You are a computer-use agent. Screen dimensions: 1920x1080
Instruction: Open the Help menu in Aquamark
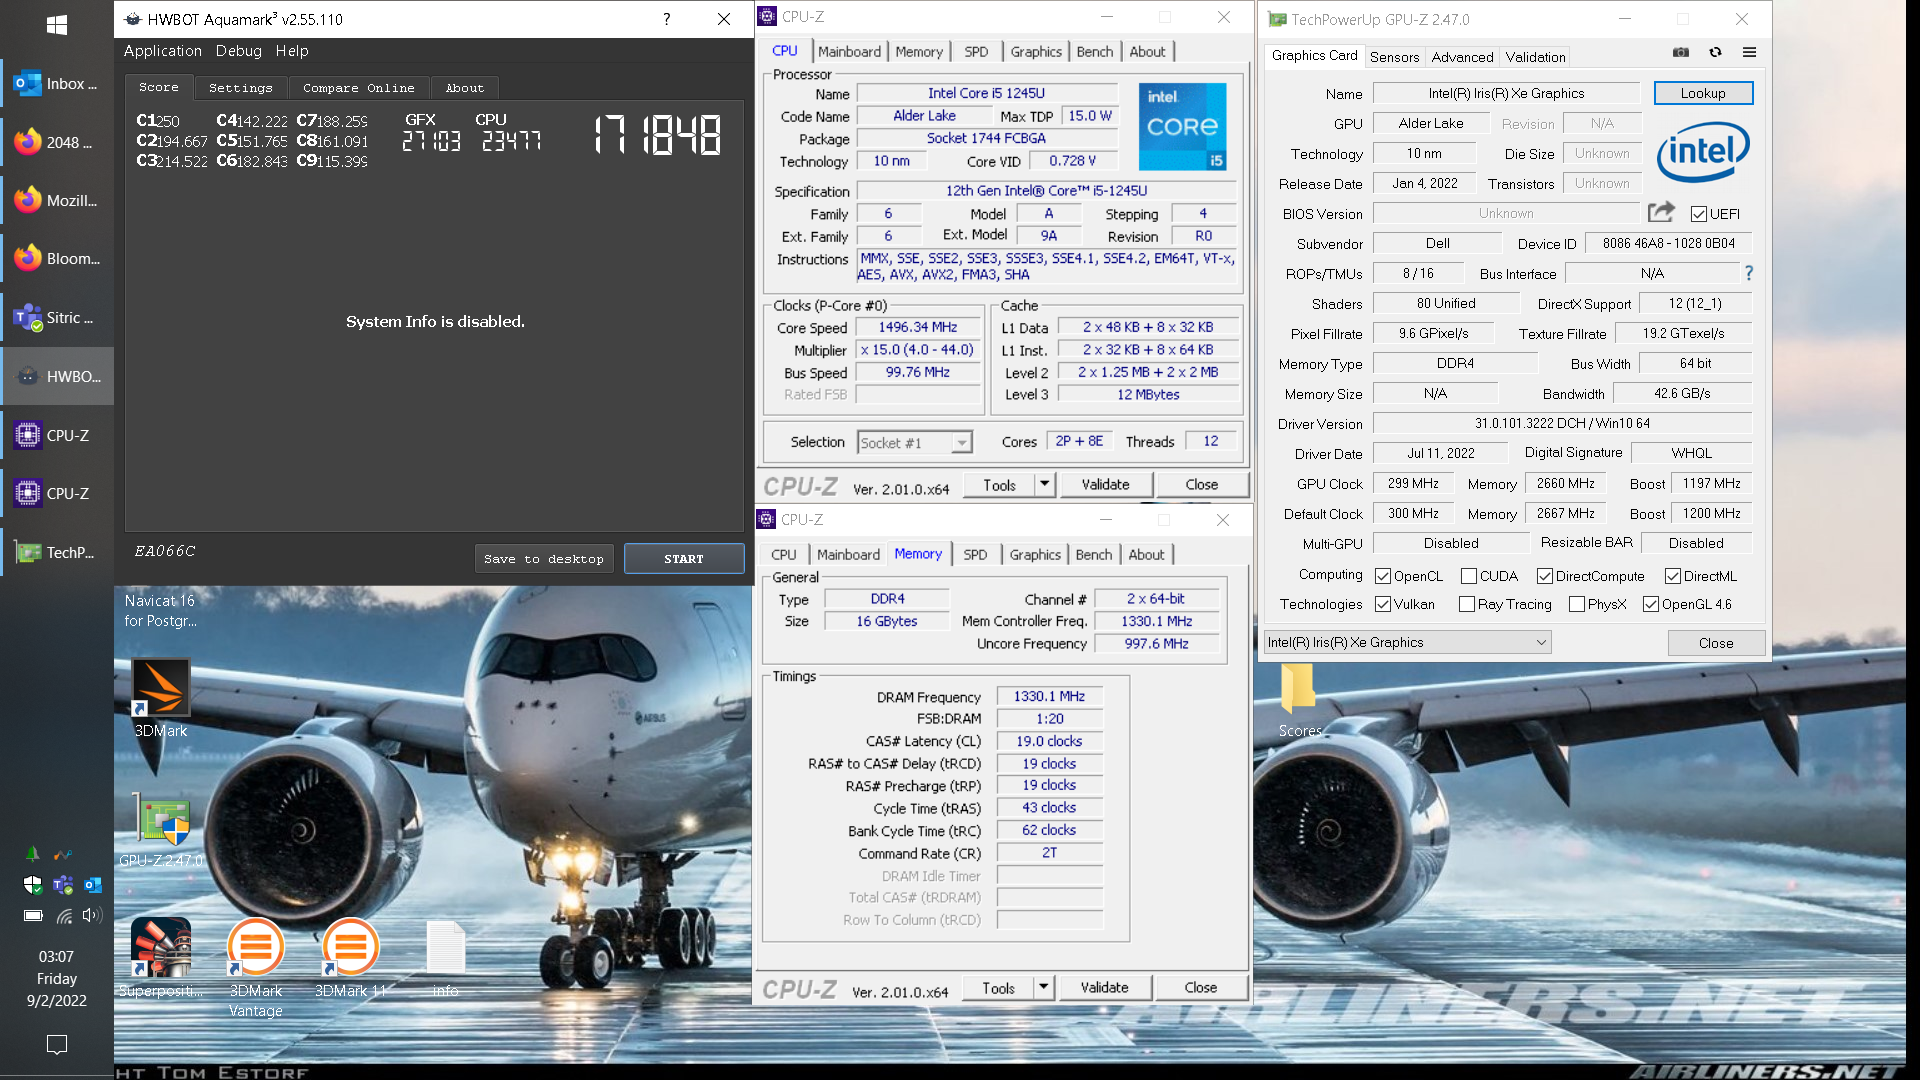pyautogui.click(x=292, y=51)
